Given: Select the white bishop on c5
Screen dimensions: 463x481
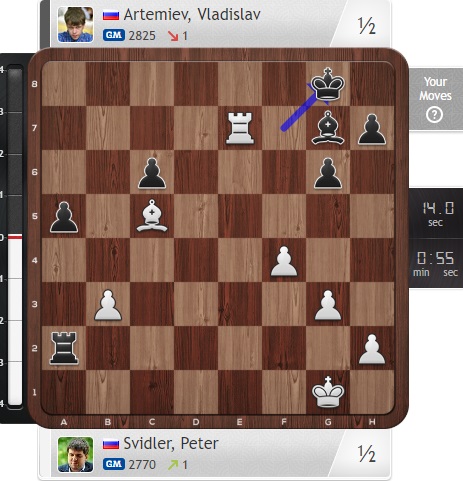Looking at the screenshot, I should coord(152,216).
